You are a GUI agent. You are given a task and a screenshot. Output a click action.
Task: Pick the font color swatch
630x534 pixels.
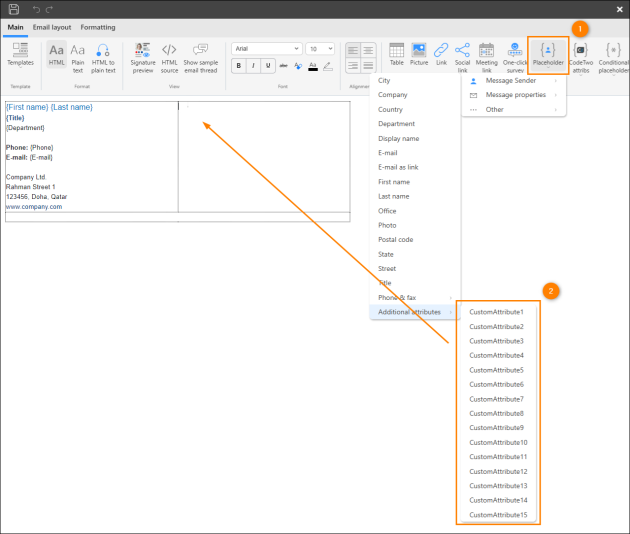(313, 66)
